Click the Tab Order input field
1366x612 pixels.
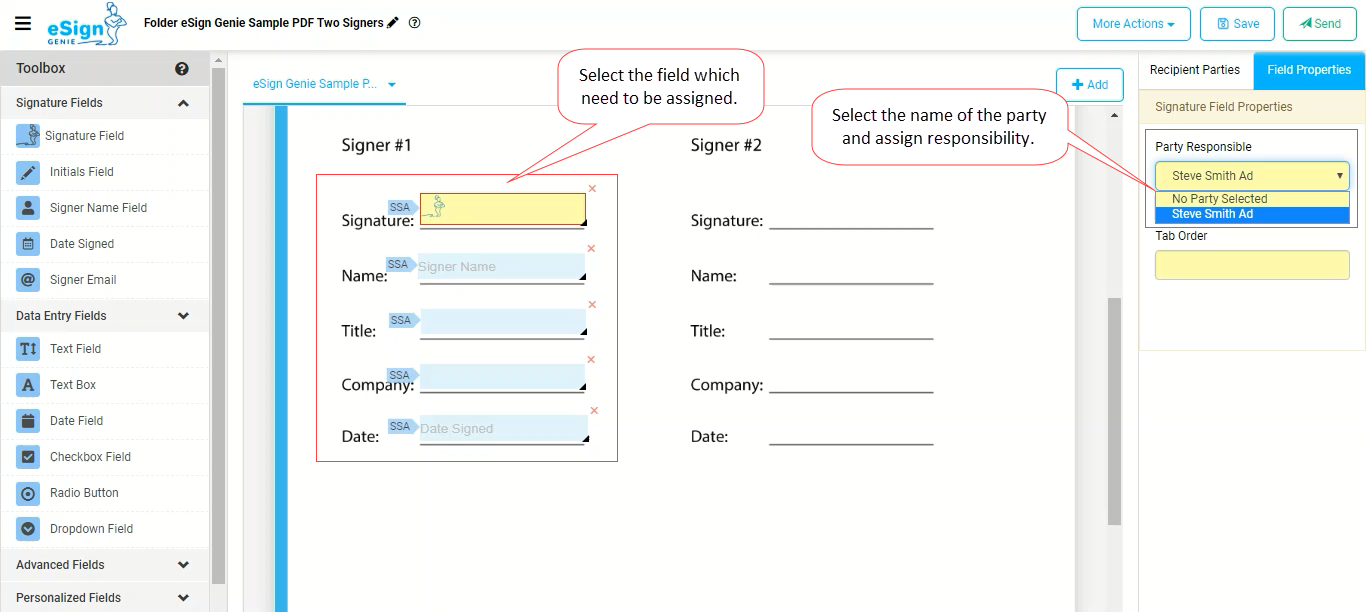pos(1252,265)
